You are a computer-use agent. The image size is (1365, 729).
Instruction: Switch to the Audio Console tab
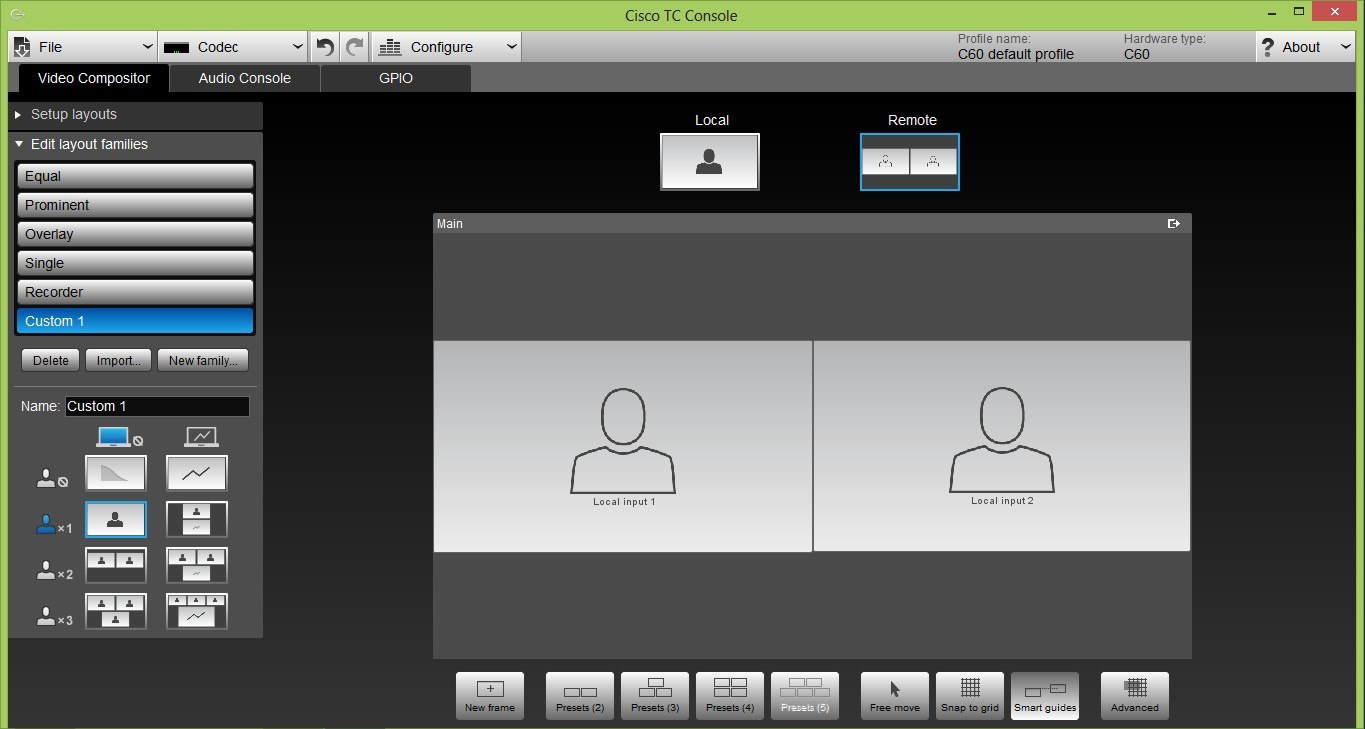coord(244,78)
